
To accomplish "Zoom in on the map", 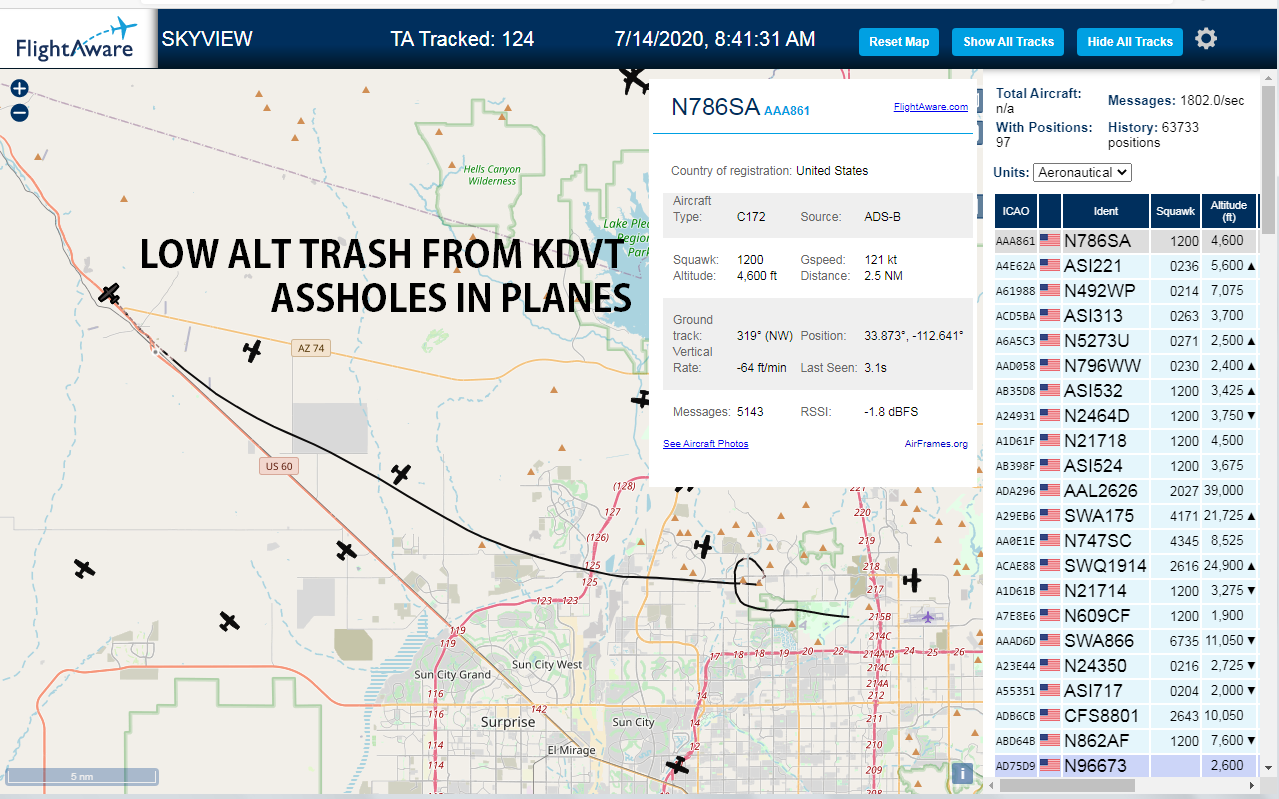I will click(19, 88).
